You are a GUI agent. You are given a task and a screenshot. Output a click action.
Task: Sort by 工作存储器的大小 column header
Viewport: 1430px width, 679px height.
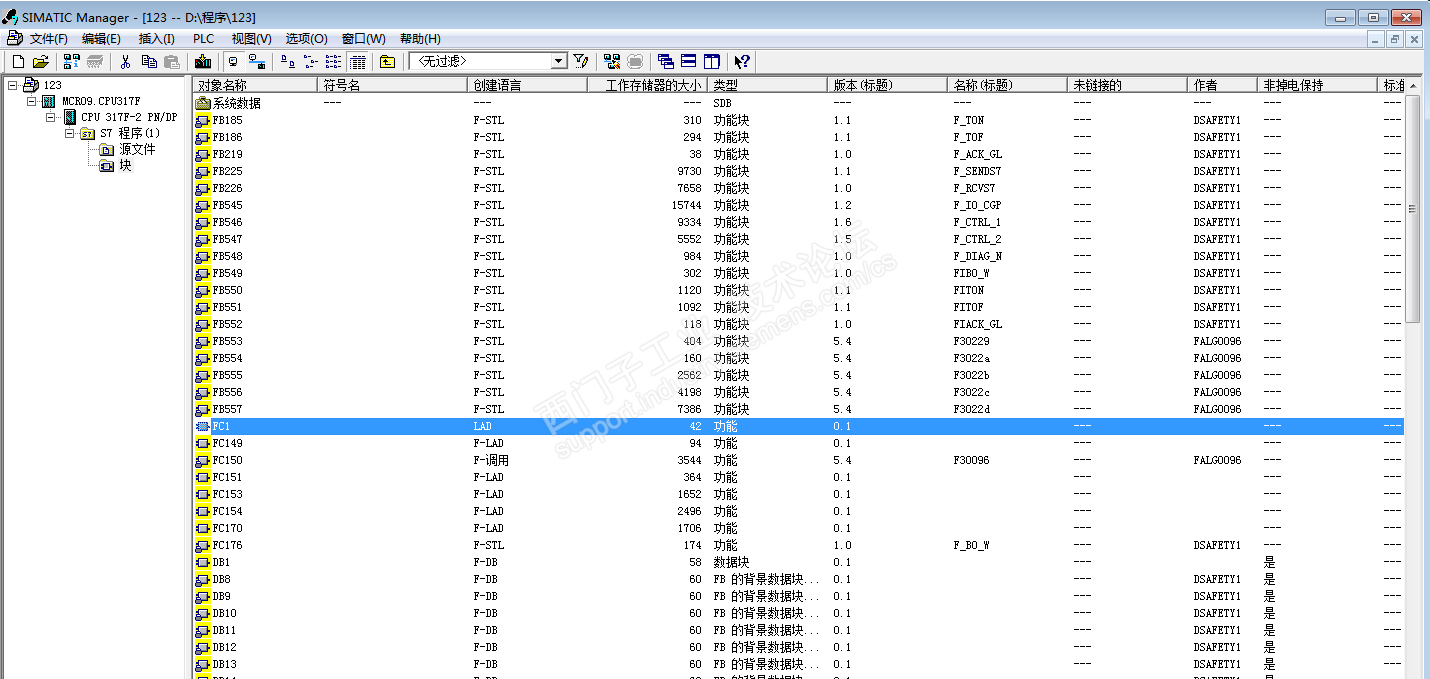(647, 85)
